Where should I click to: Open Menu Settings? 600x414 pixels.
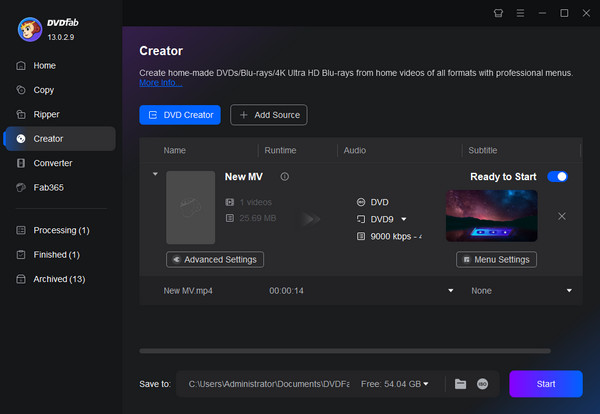[x=496, y=259]
